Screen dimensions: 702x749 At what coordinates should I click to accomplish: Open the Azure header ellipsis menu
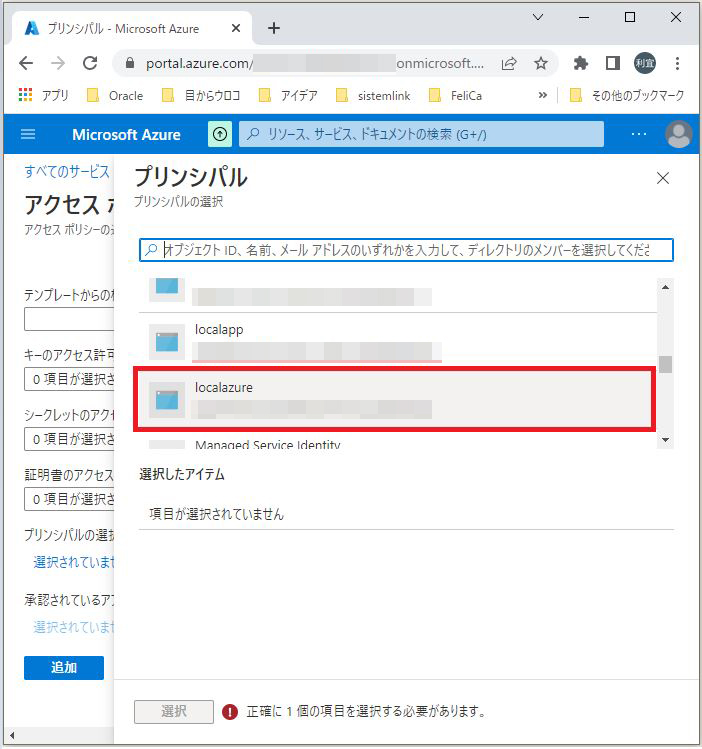coord(638,134)
